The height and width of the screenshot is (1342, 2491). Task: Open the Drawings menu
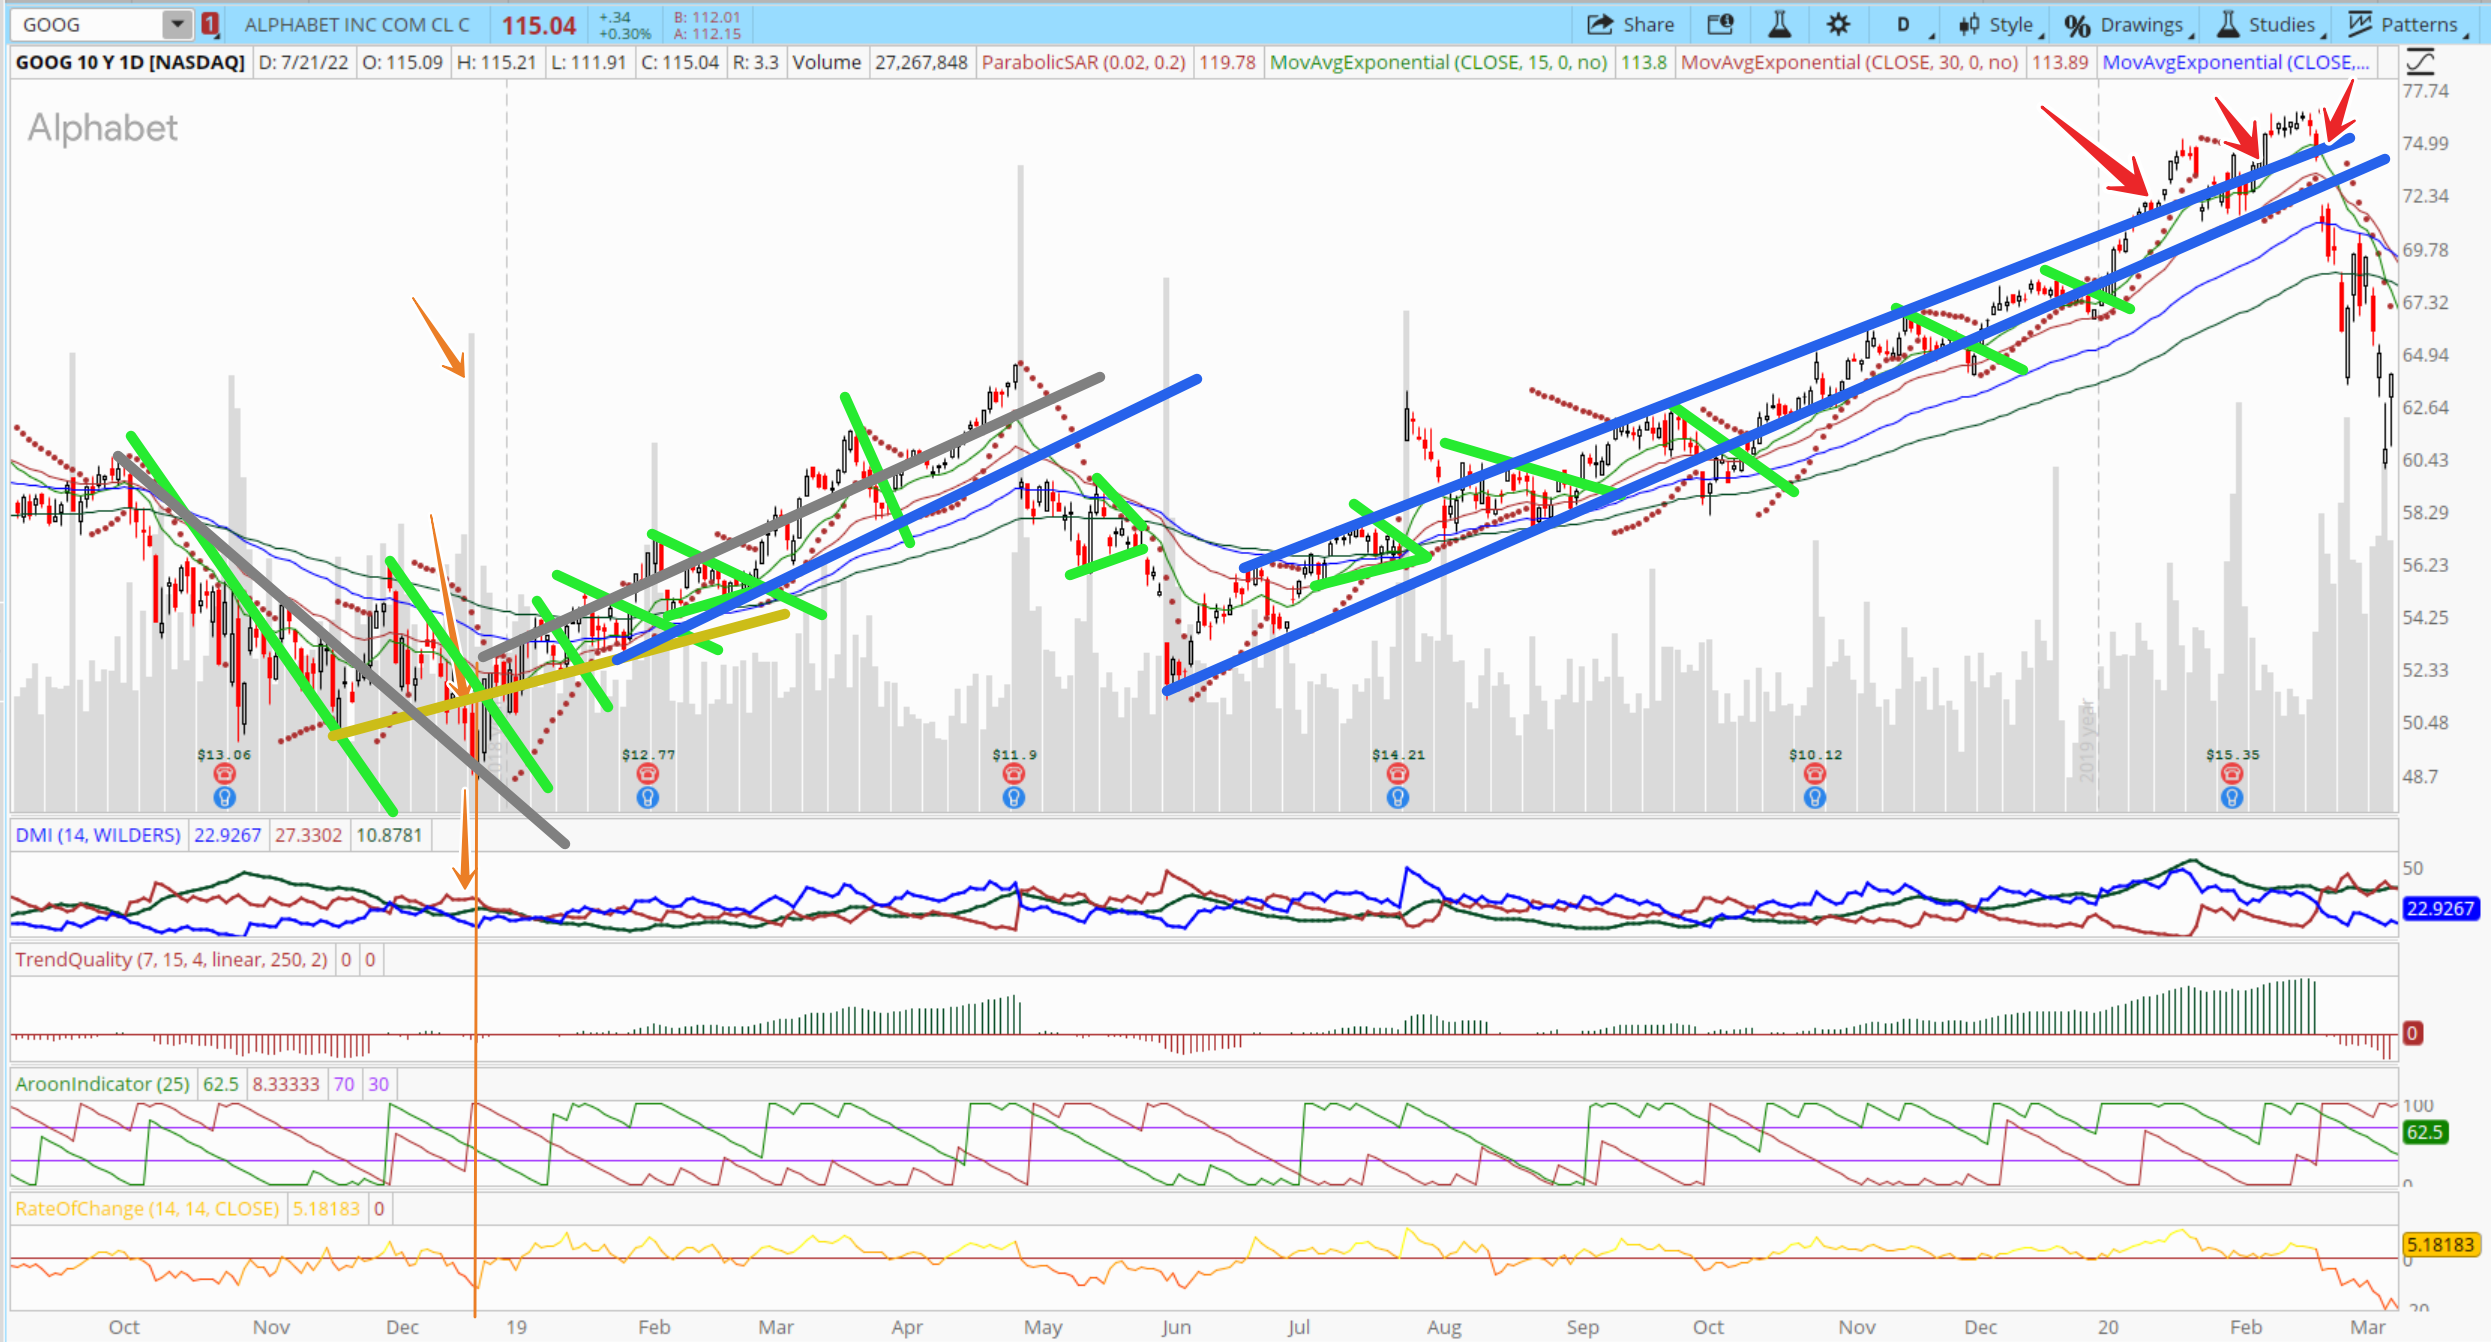[x=2128, y=24]
